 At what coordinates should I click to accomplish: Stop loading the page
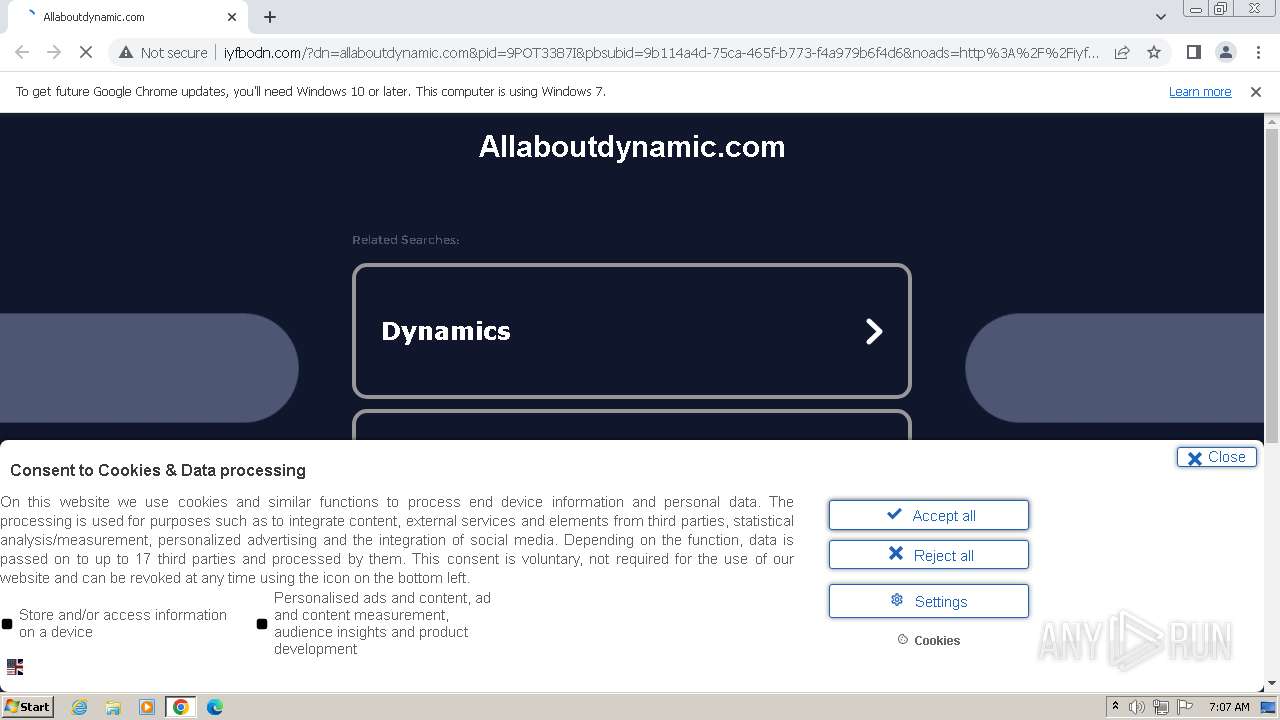click(87, 52)
